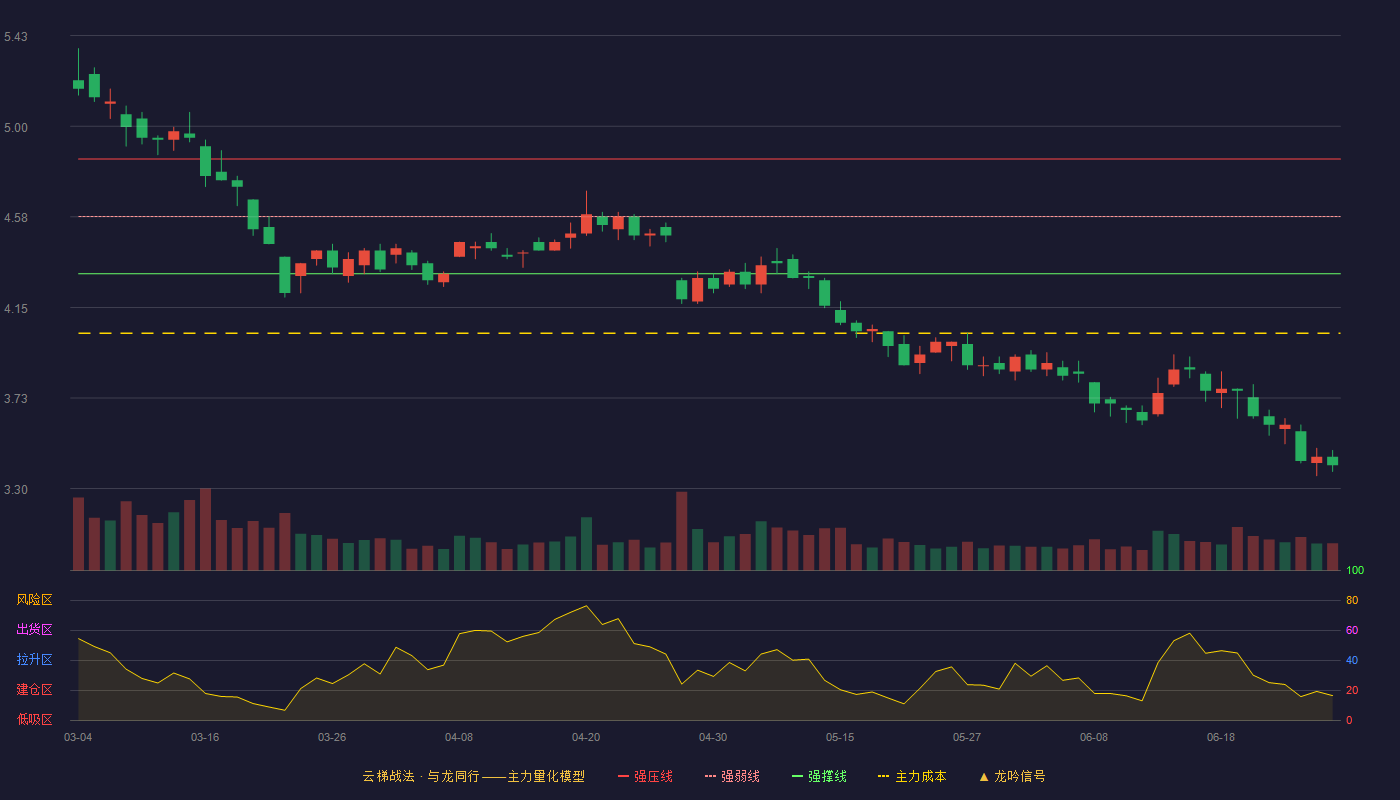The width and height of the screenshot is (1400, 800).
Task: Click the 03-26 date label
Action: pos(332,737)
